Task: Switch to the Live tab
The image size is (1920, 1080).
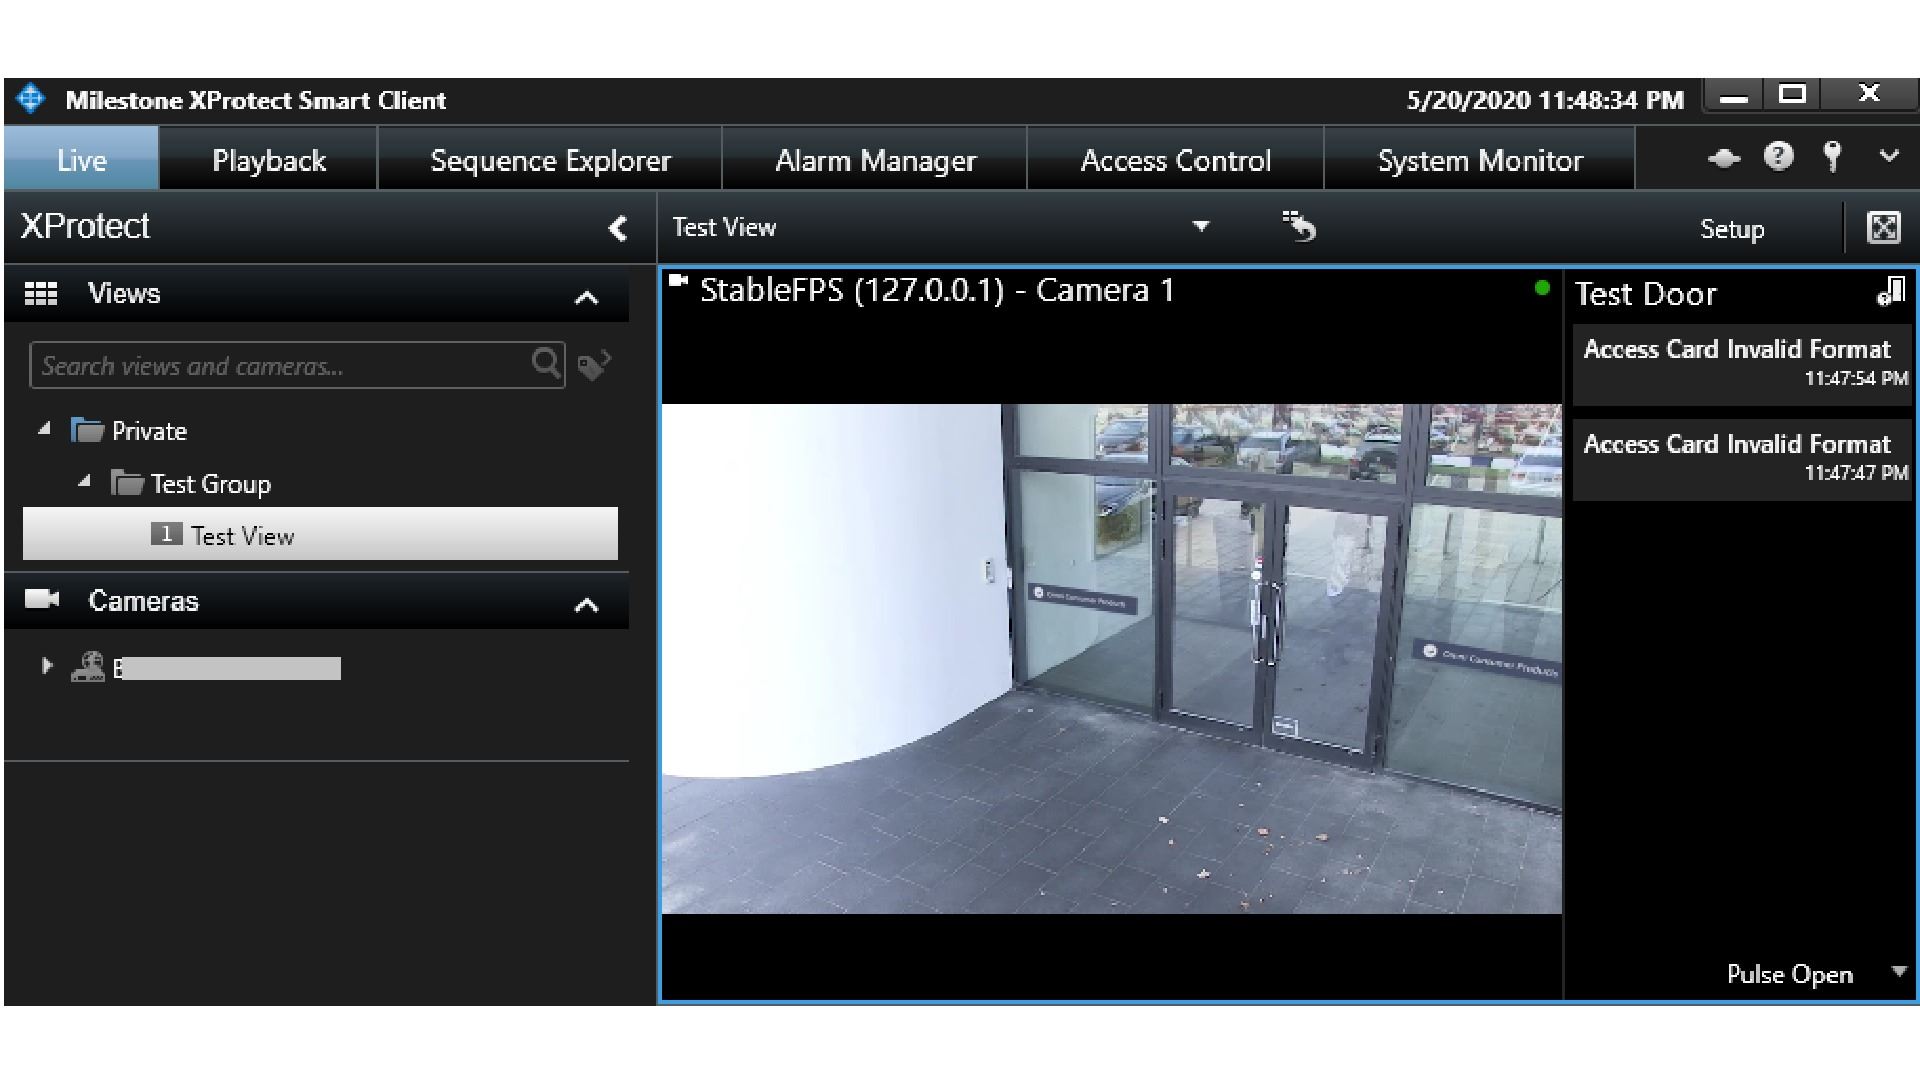Action: pos(81,160)
